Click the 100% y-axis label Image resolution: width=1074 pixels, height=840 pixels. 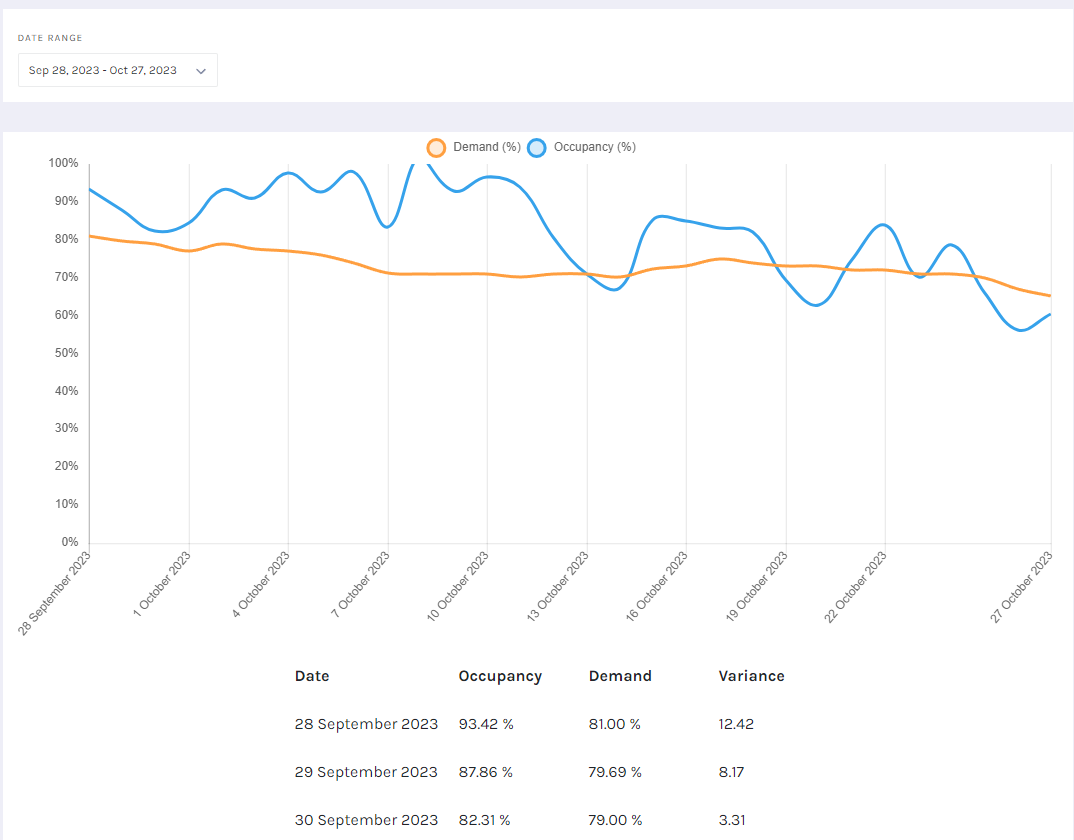click(63, 163)
